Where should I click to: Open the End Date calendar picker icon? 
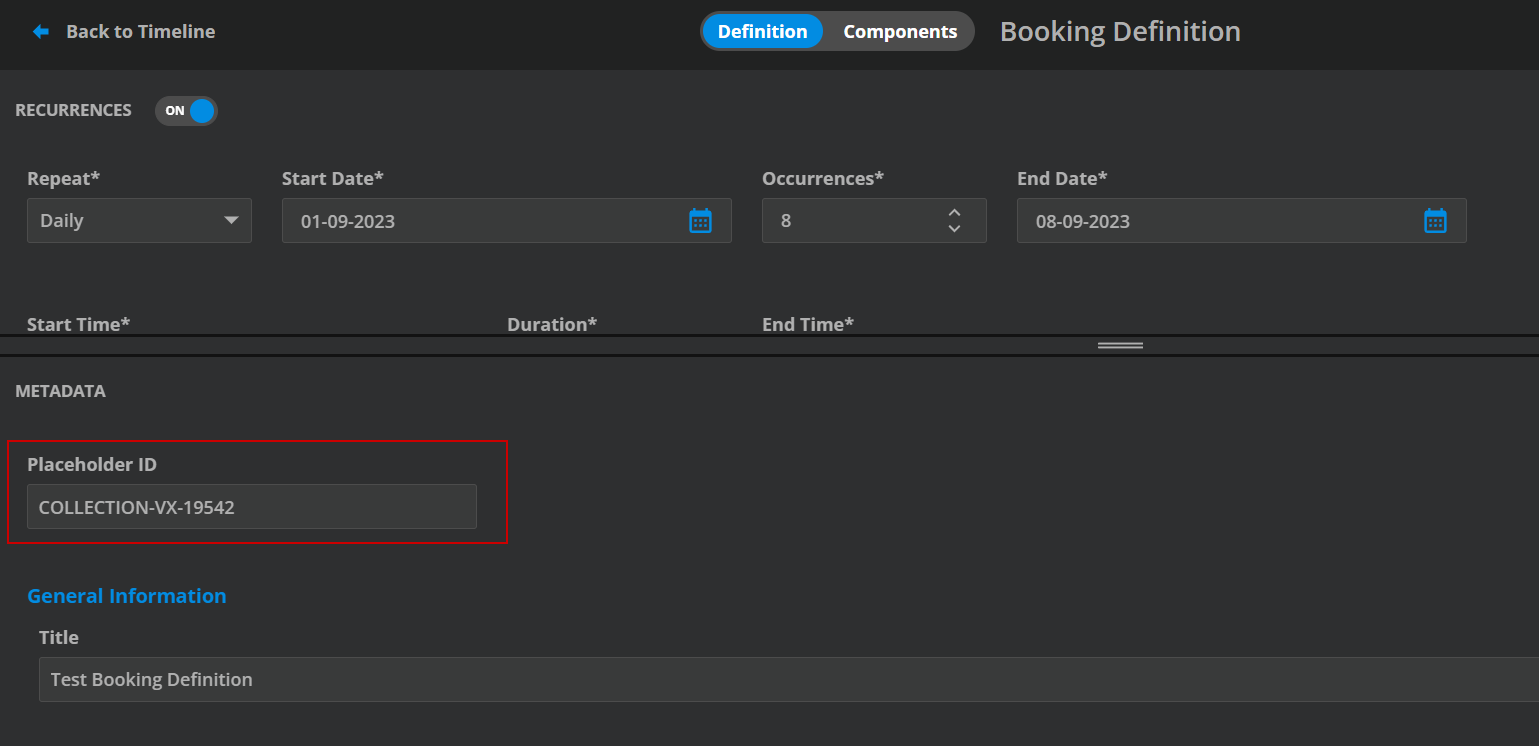1435,221
